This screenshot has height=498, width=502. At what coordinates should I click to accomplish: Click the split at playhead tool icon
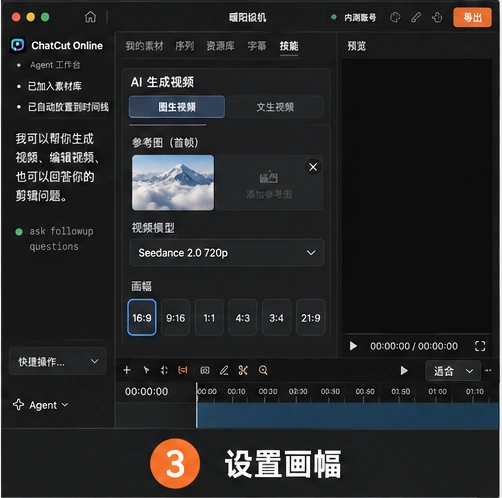coord(164,370)
